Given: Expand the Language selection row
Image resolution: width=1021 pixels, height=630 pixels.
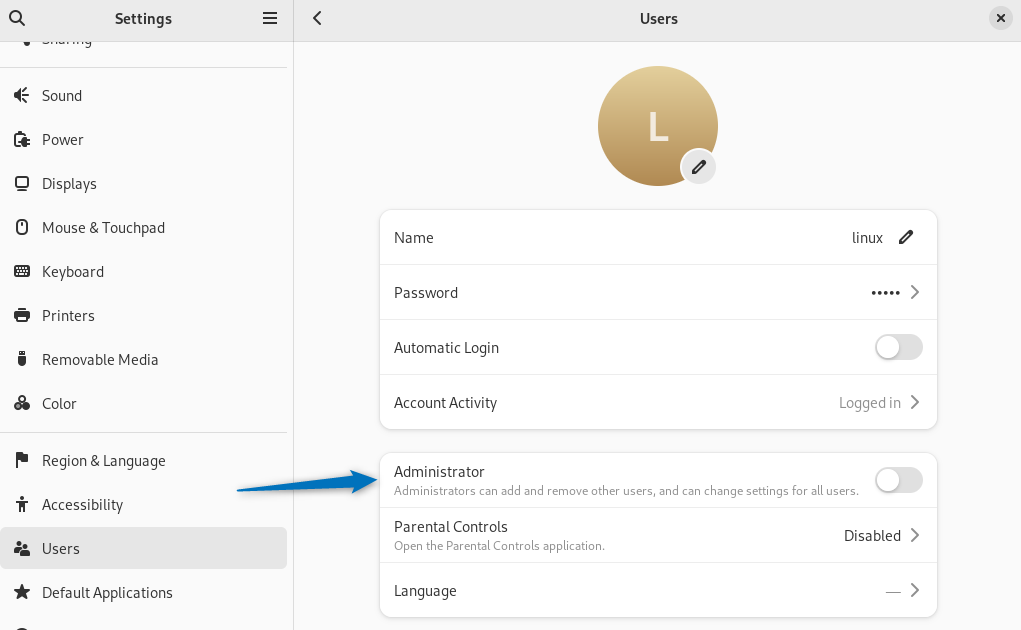Looking at the screenshot, I should 913,590.
